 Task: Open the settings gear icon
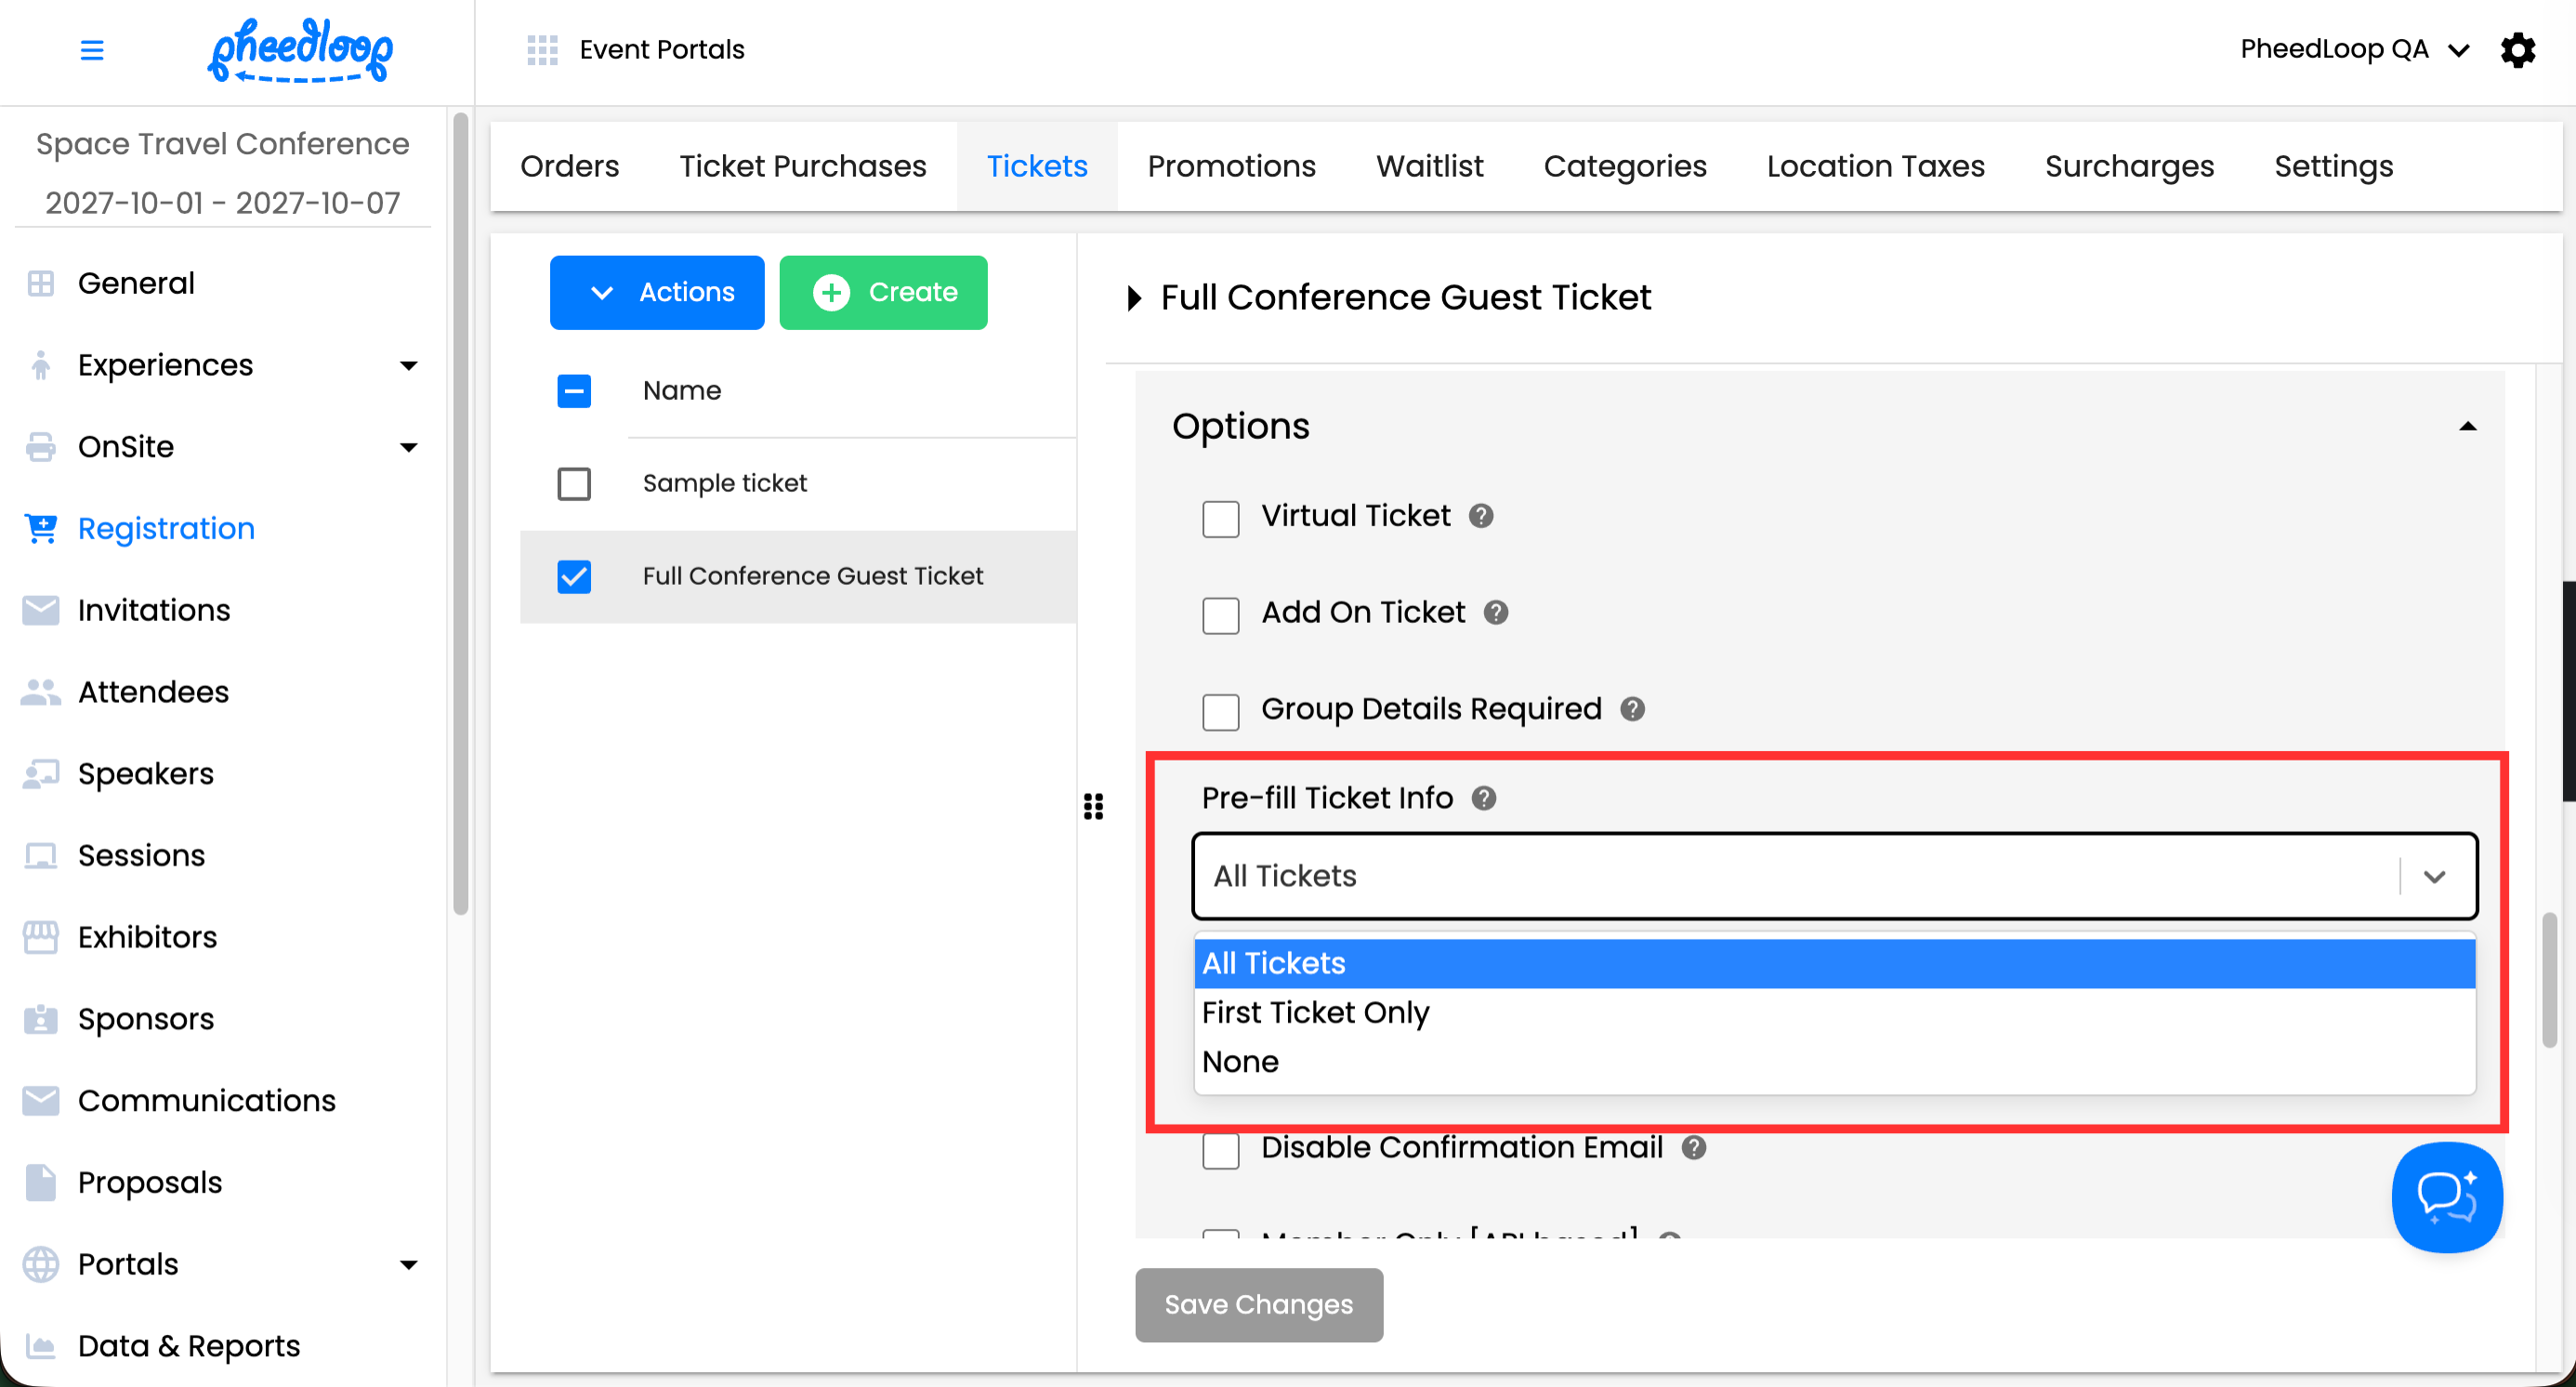click(x=2518, y=50)
